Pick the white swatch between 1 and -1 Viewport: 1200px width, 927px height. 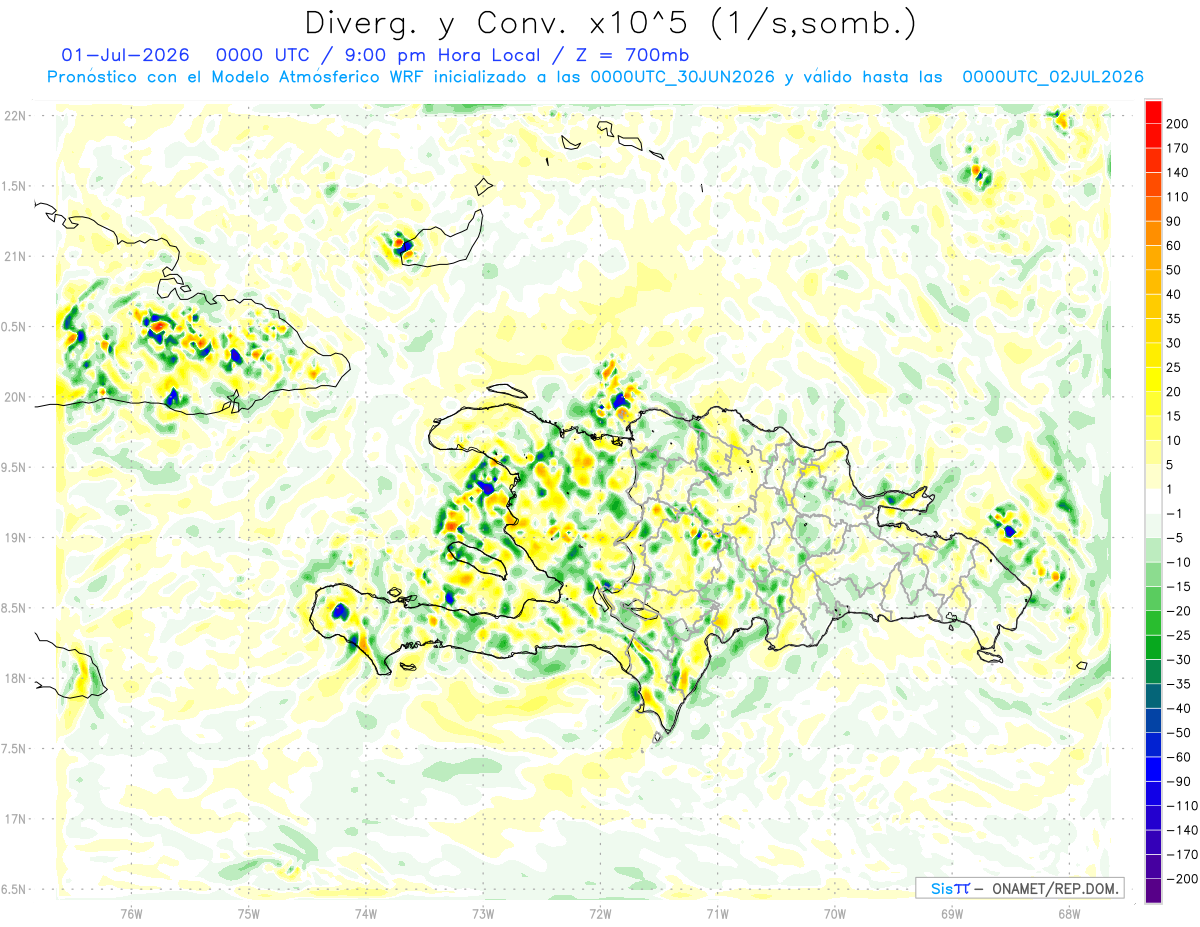pos(1154,501)
